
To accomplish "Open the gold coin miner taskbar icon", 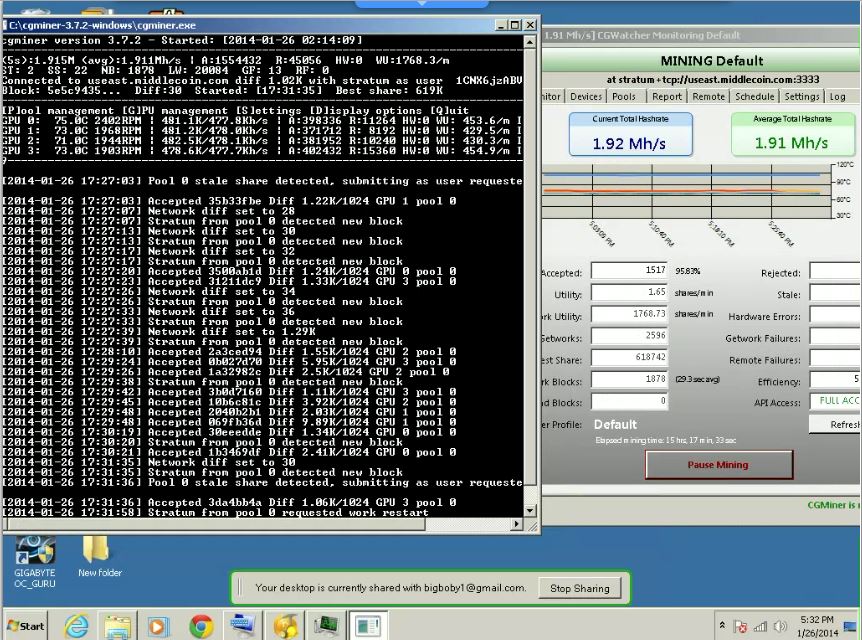I will point(285,626).
